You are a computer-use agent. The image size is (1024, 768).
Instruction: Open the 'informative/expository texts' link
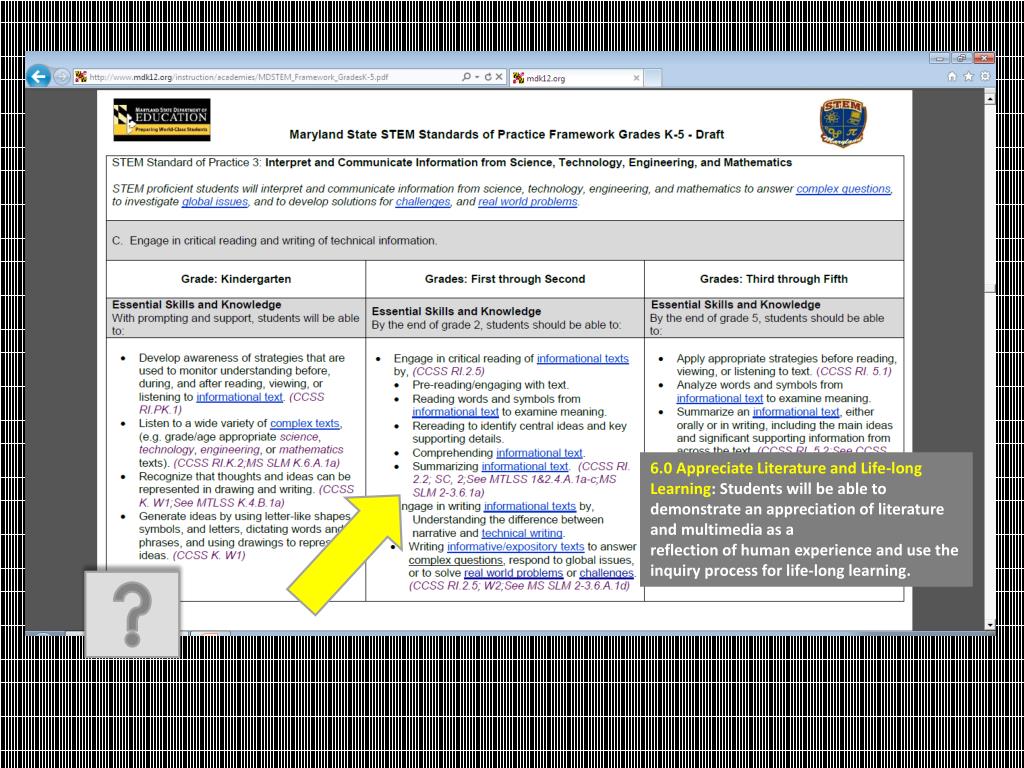click(515, 547)
